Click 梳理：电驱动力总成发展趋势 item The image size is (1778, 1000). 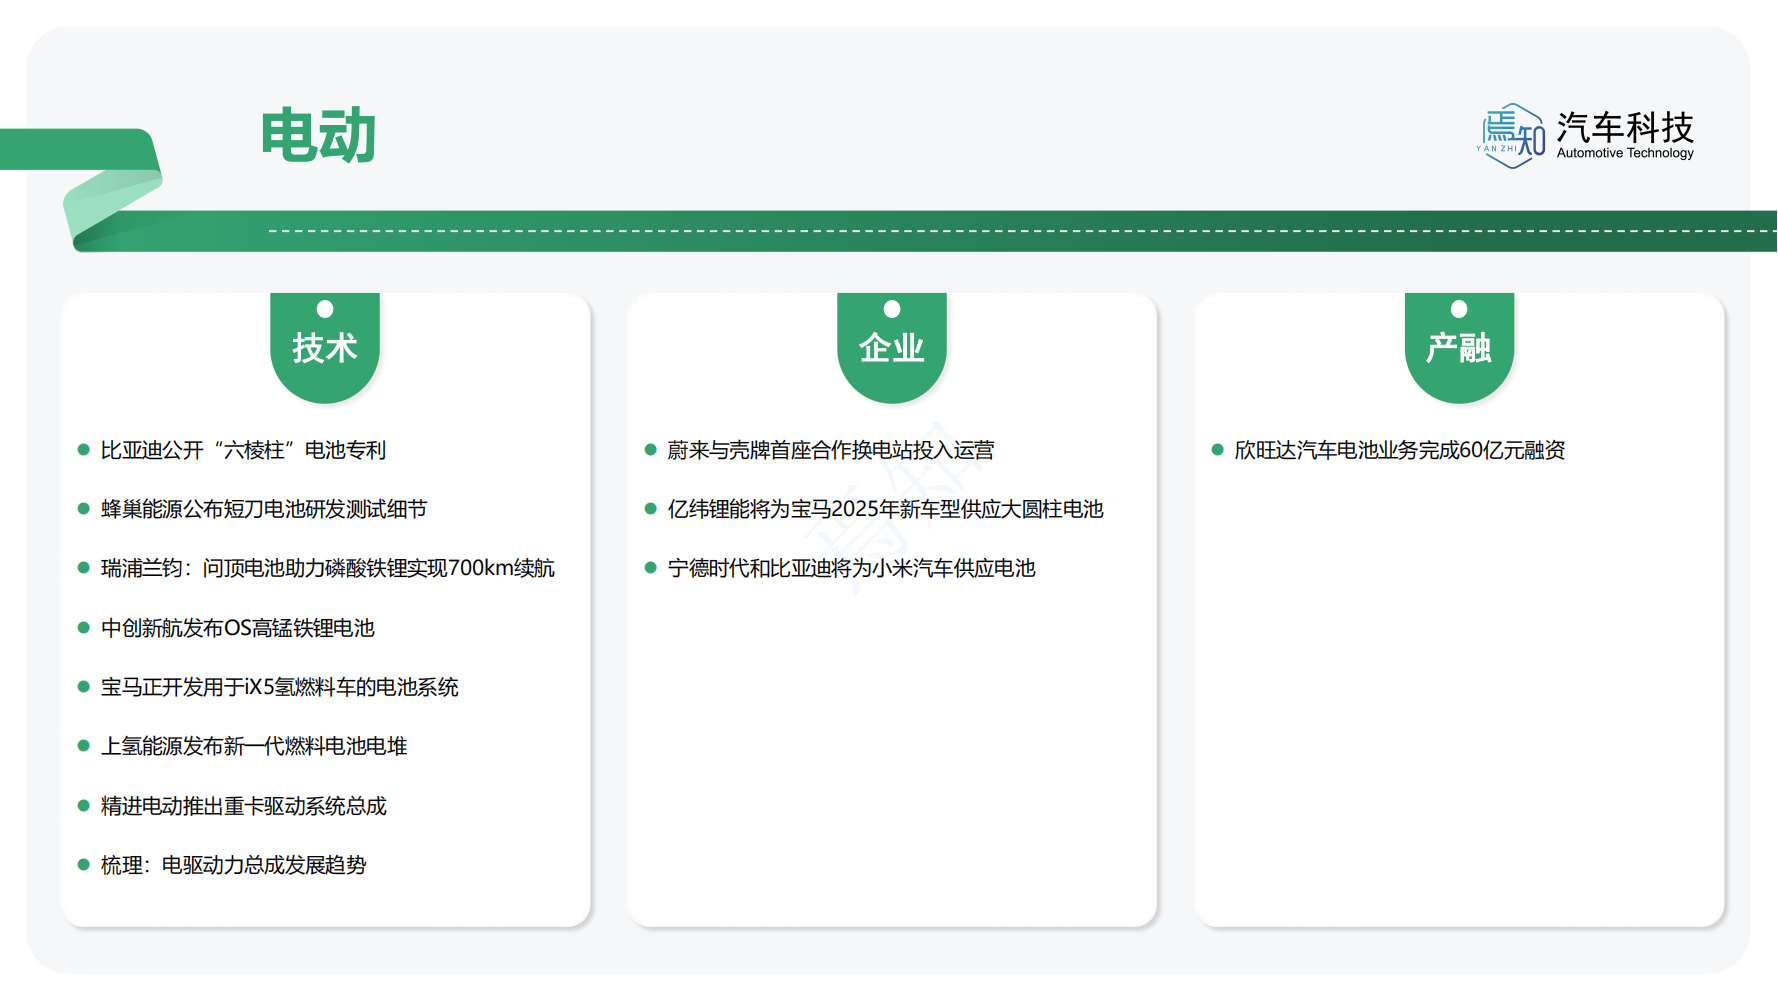(x=233, y=865)
